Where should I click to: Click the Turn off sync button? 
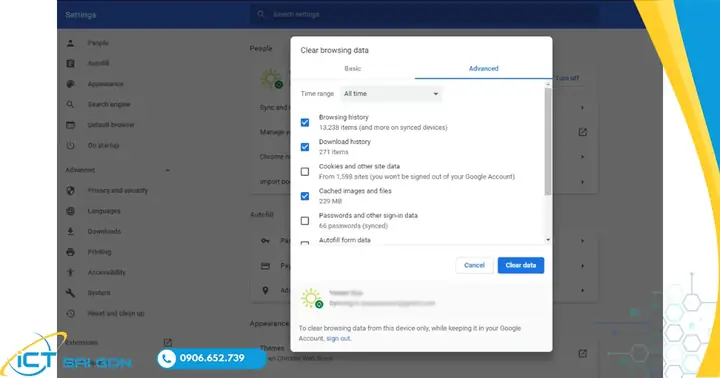tap(567, 78)
